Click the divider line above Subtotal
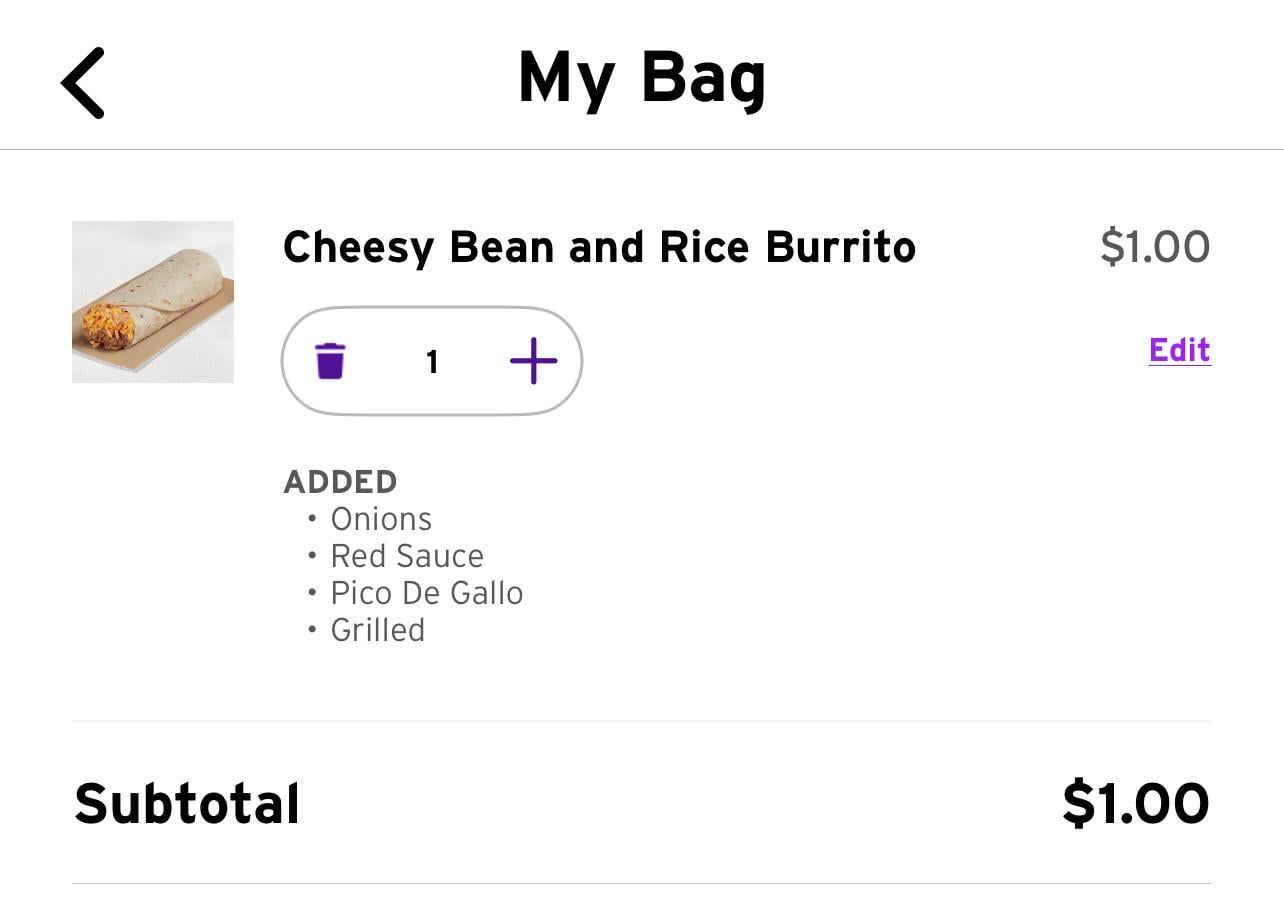This screenshot has width=1284, height=906. tap(642, 721)
